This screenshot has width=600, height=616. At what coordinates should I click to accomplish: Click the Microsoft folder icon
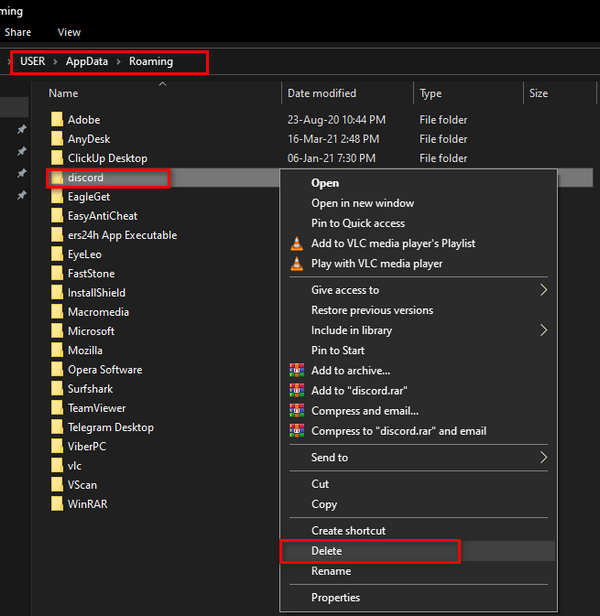(x=57, y=331)
